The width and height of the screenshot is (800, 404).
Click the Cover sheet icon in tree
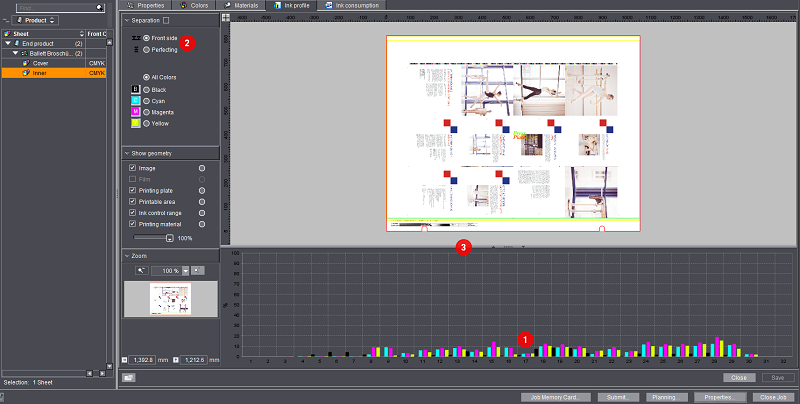click(x=25, y=62)
